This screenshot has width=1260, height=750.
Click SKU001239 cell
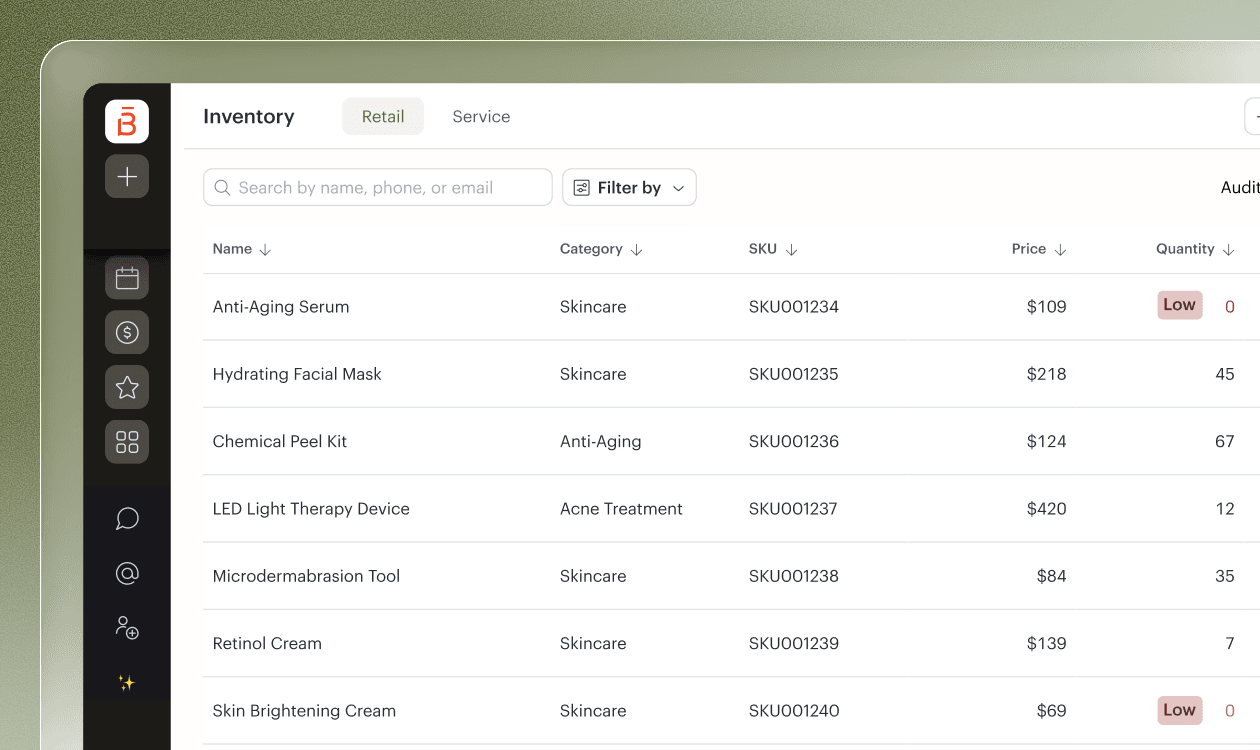coord(794,643)
